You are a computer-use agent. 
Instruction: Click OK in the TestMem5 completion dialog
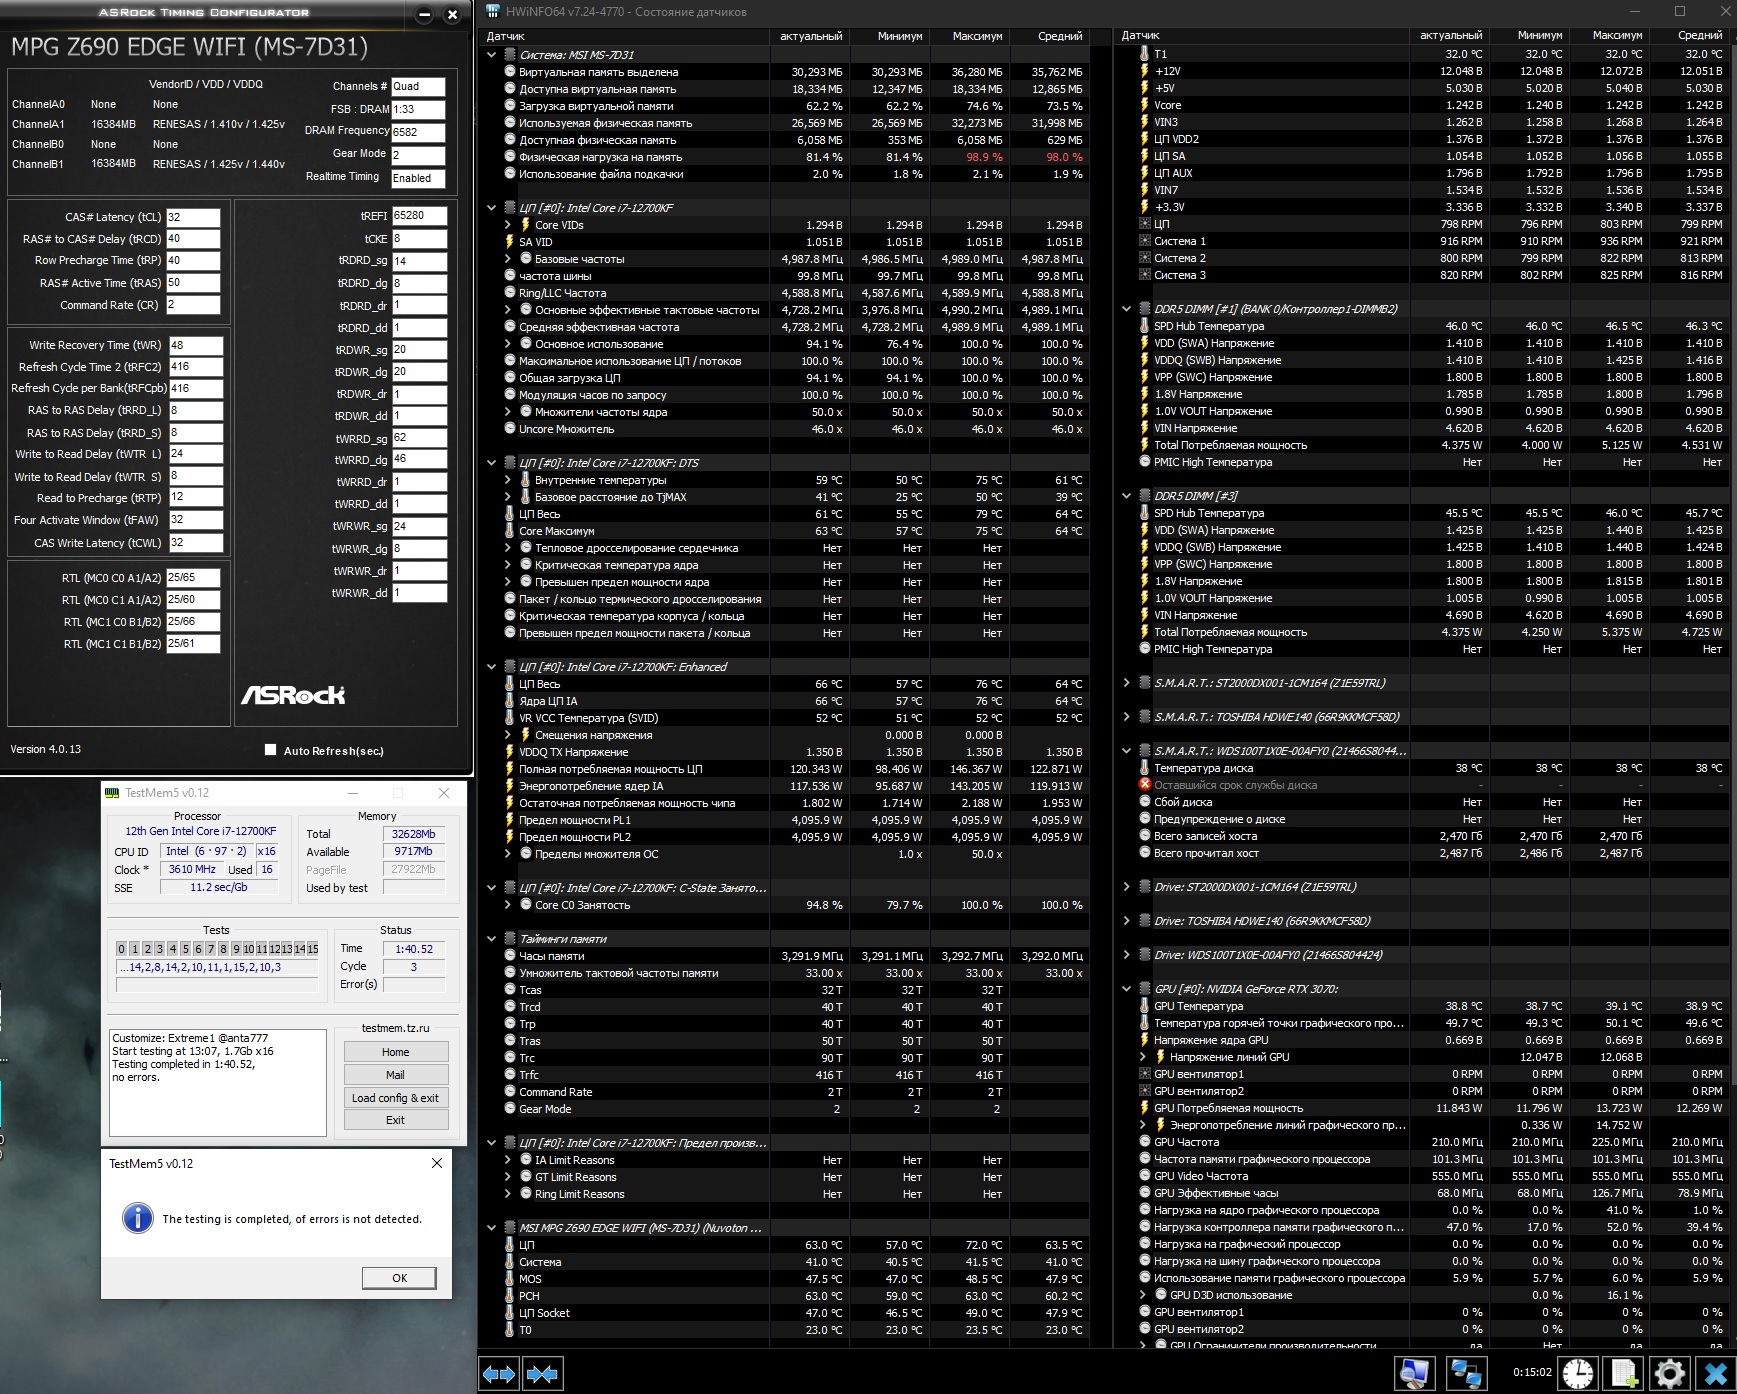pyautogui.click(x=399, y=1278)
